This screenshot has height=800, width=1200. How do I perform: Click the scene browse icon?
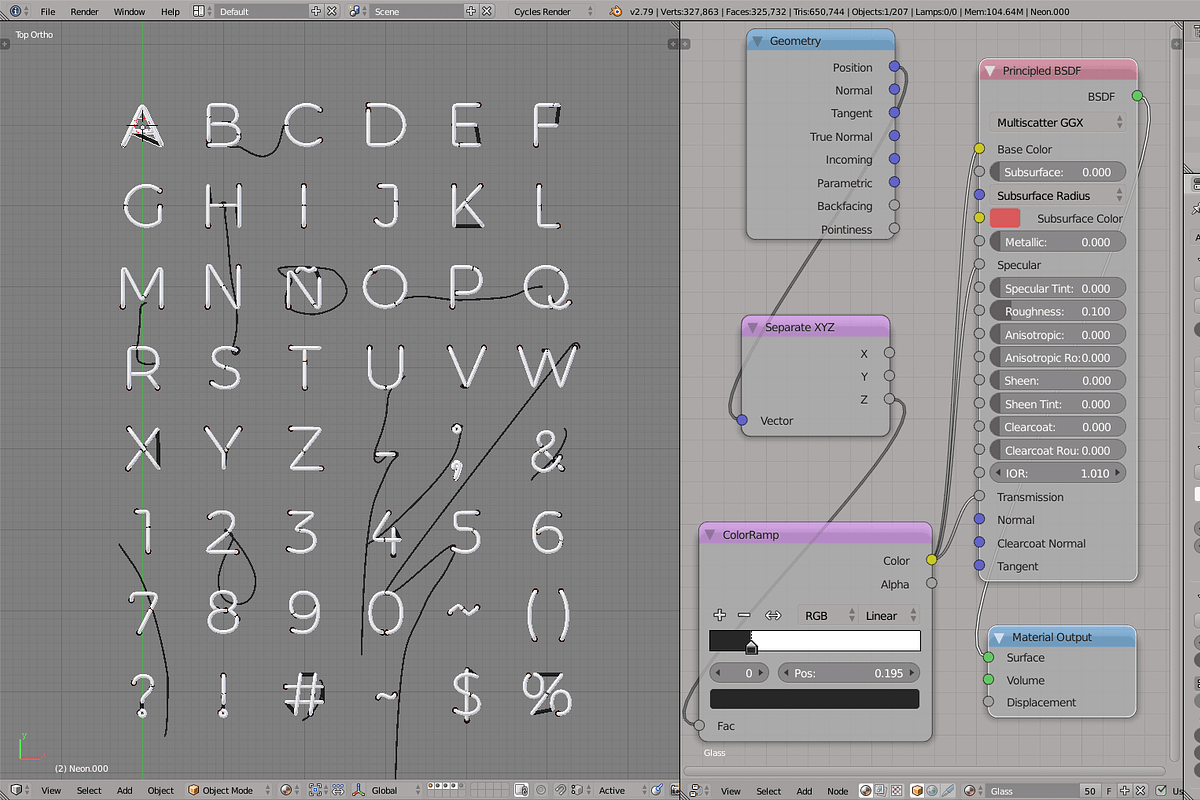[x=358, y=11]
